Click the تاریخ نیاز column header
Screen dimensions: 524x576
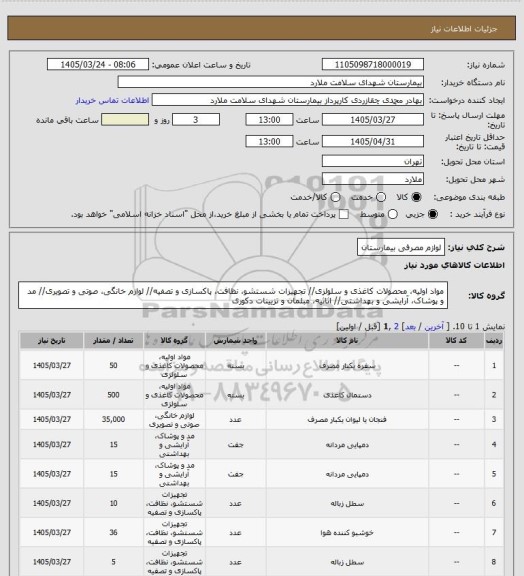click(51, 341)
